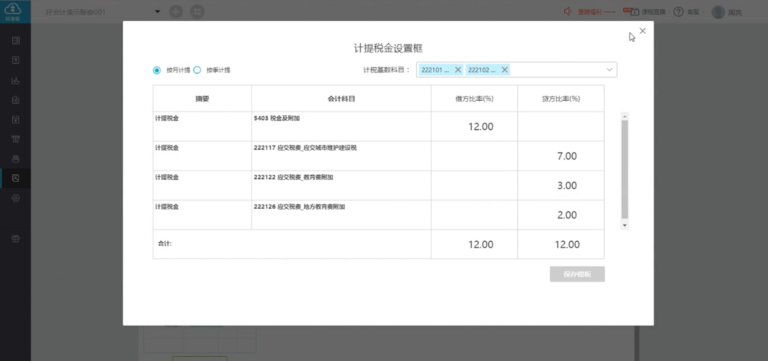Click the scroll up arrow of table scrollbar
Viewport: 768px width, 361px height.
click(x=624, y=117)
